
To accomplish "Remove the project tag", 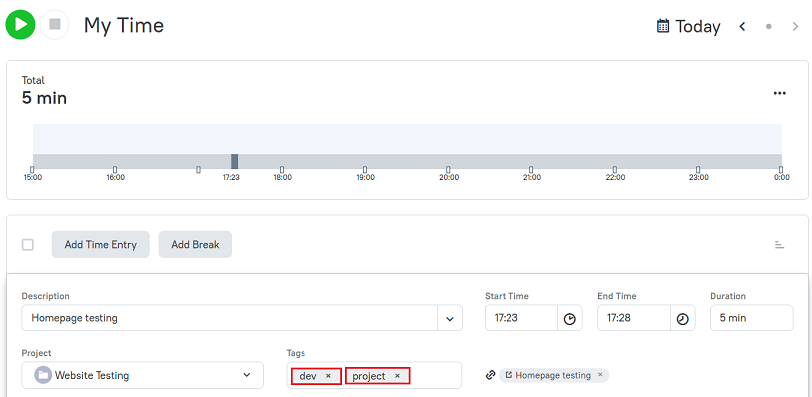I will 397,376.
